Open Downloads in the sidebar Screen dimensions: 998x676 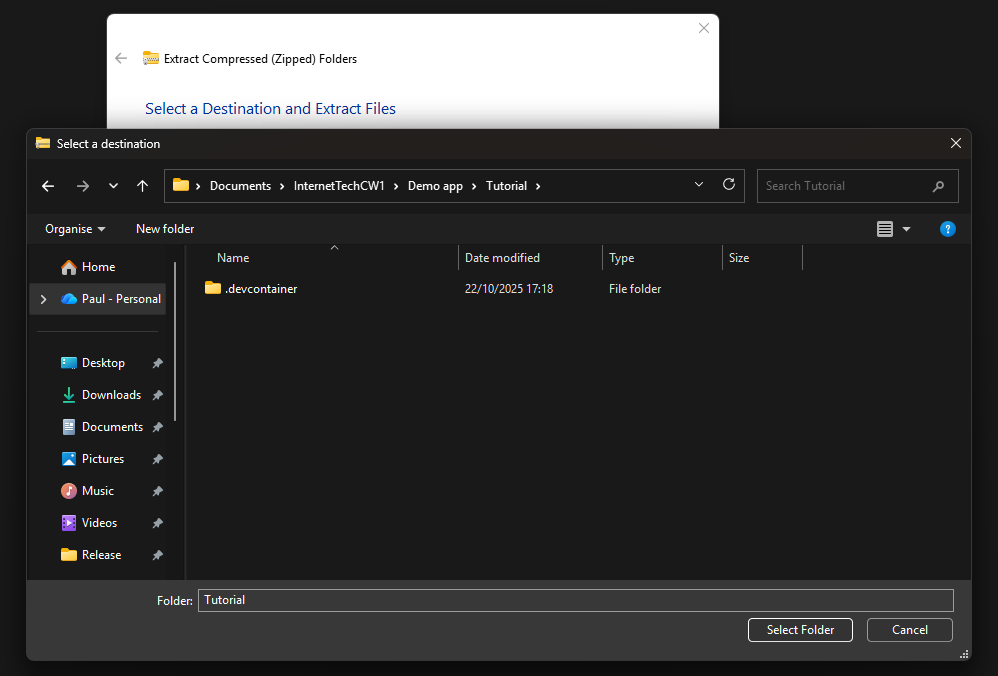coord(111,395)
